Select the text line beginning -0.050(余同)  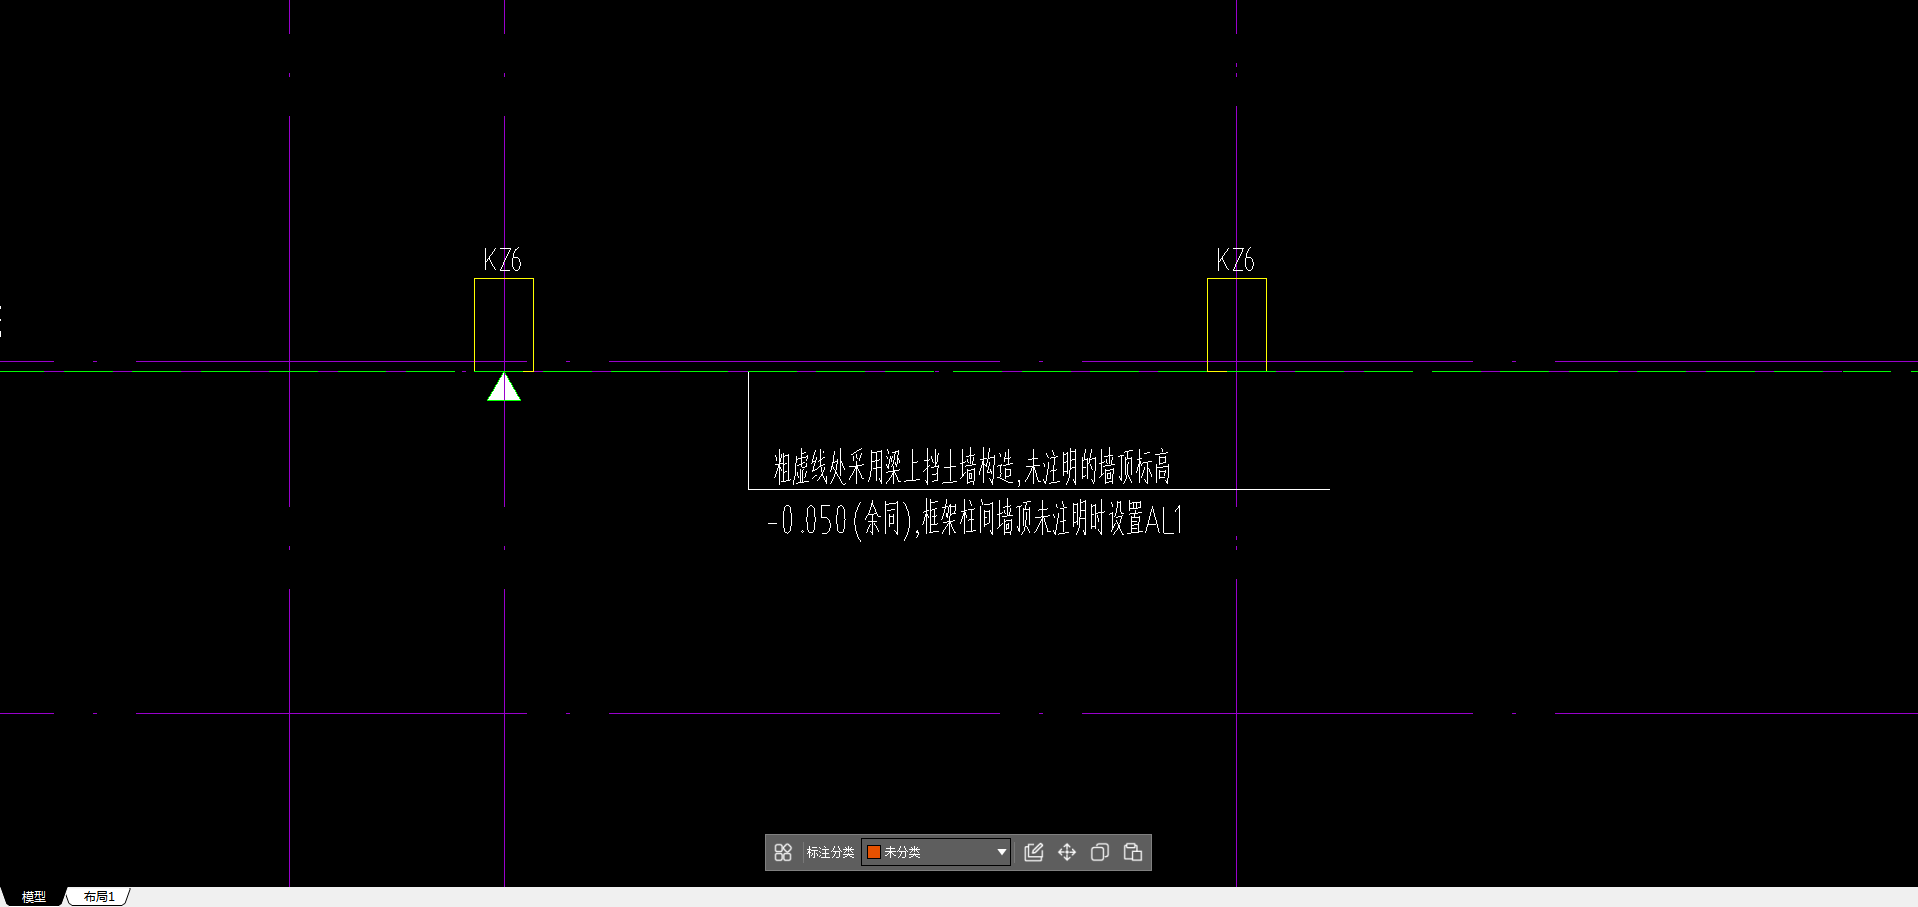point(975,520)
